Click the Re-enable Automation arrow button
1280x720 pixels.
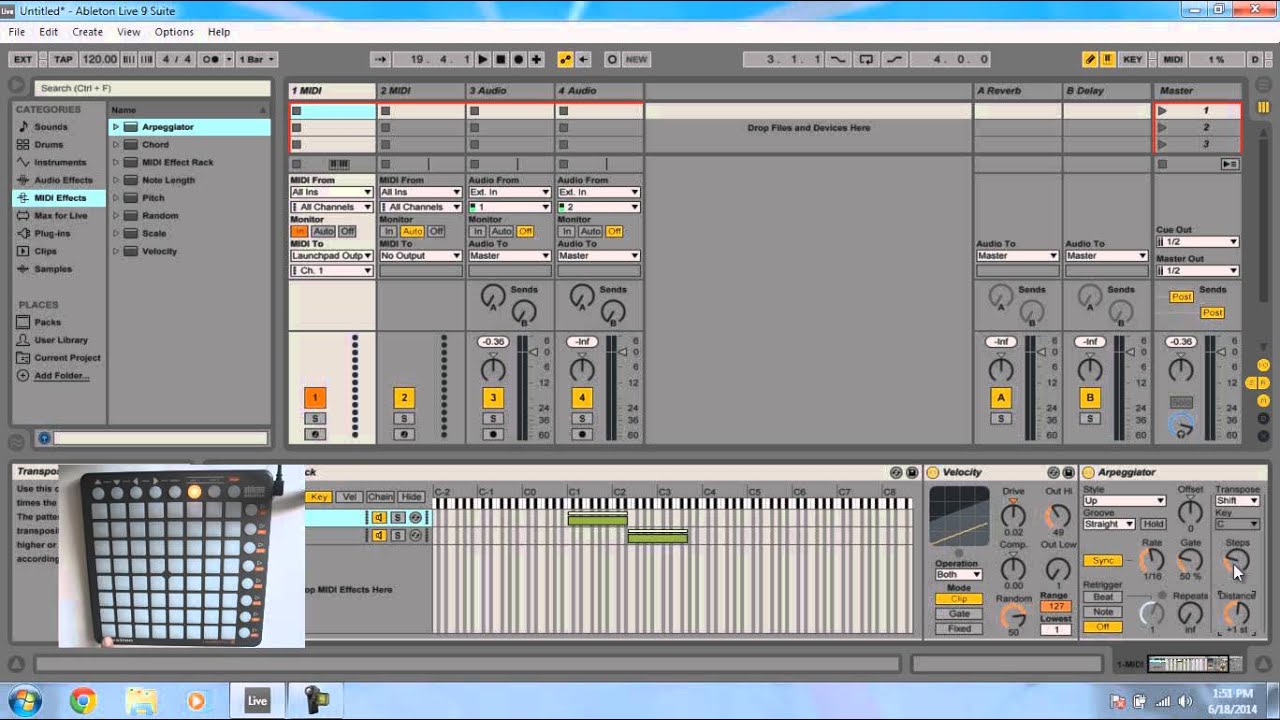pyautogui.click(x=584, y=59)
